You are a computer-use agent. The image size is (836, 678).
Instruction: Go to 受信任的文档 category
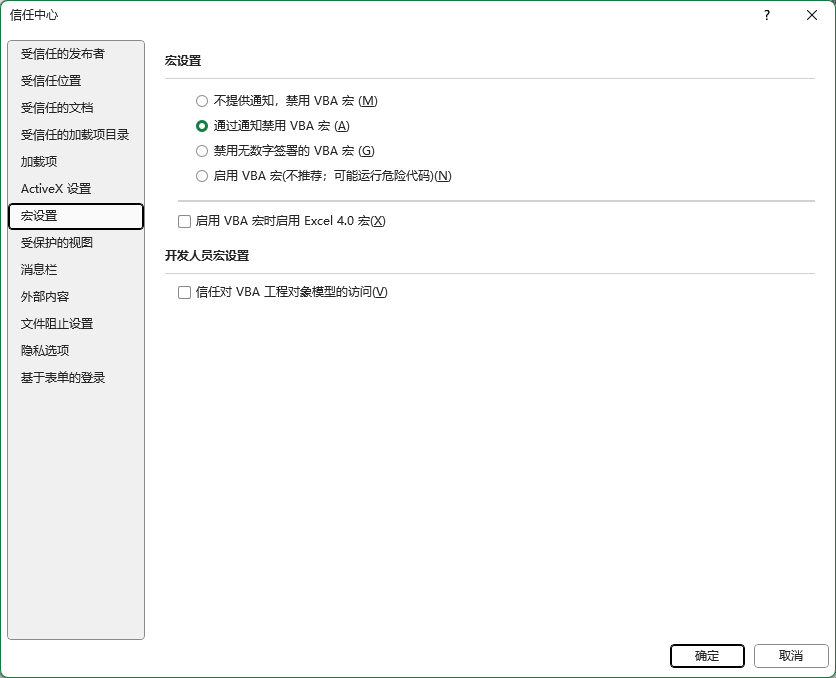(x=76, y=108)
